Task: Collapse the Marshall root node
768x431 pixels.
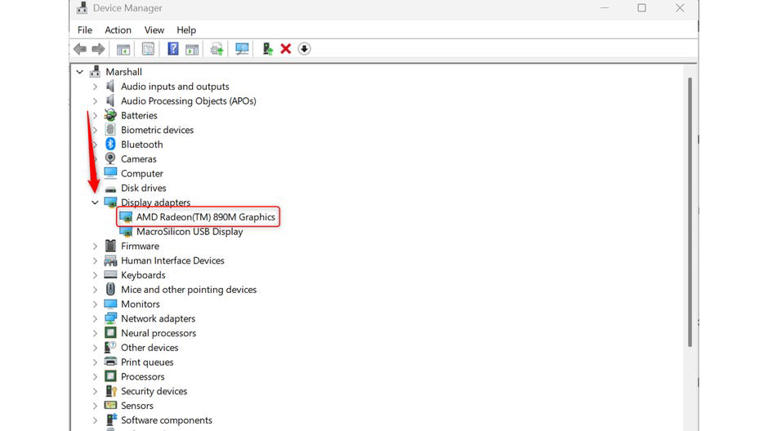Action: (x=80, y=72)
